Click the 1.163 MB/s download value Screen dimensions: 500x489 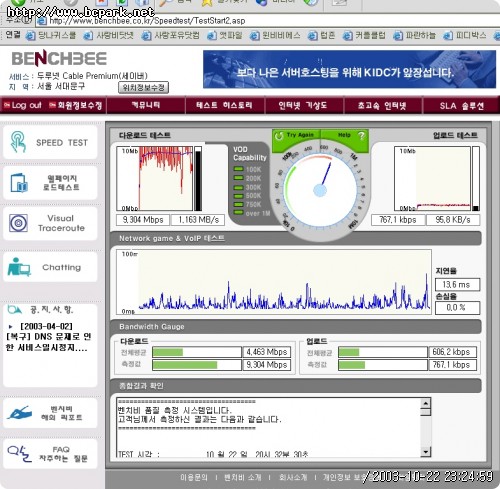click(x=198, y=220)
